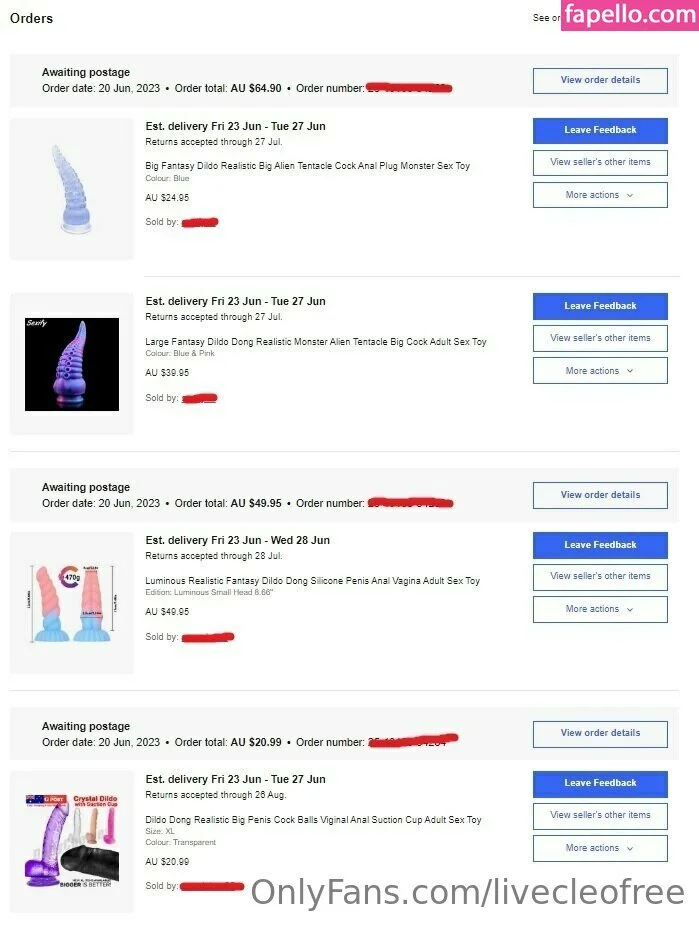Expand More actions for the Luminous item
The width and height of the screenshot is (699, 925).
click(600, 609)
